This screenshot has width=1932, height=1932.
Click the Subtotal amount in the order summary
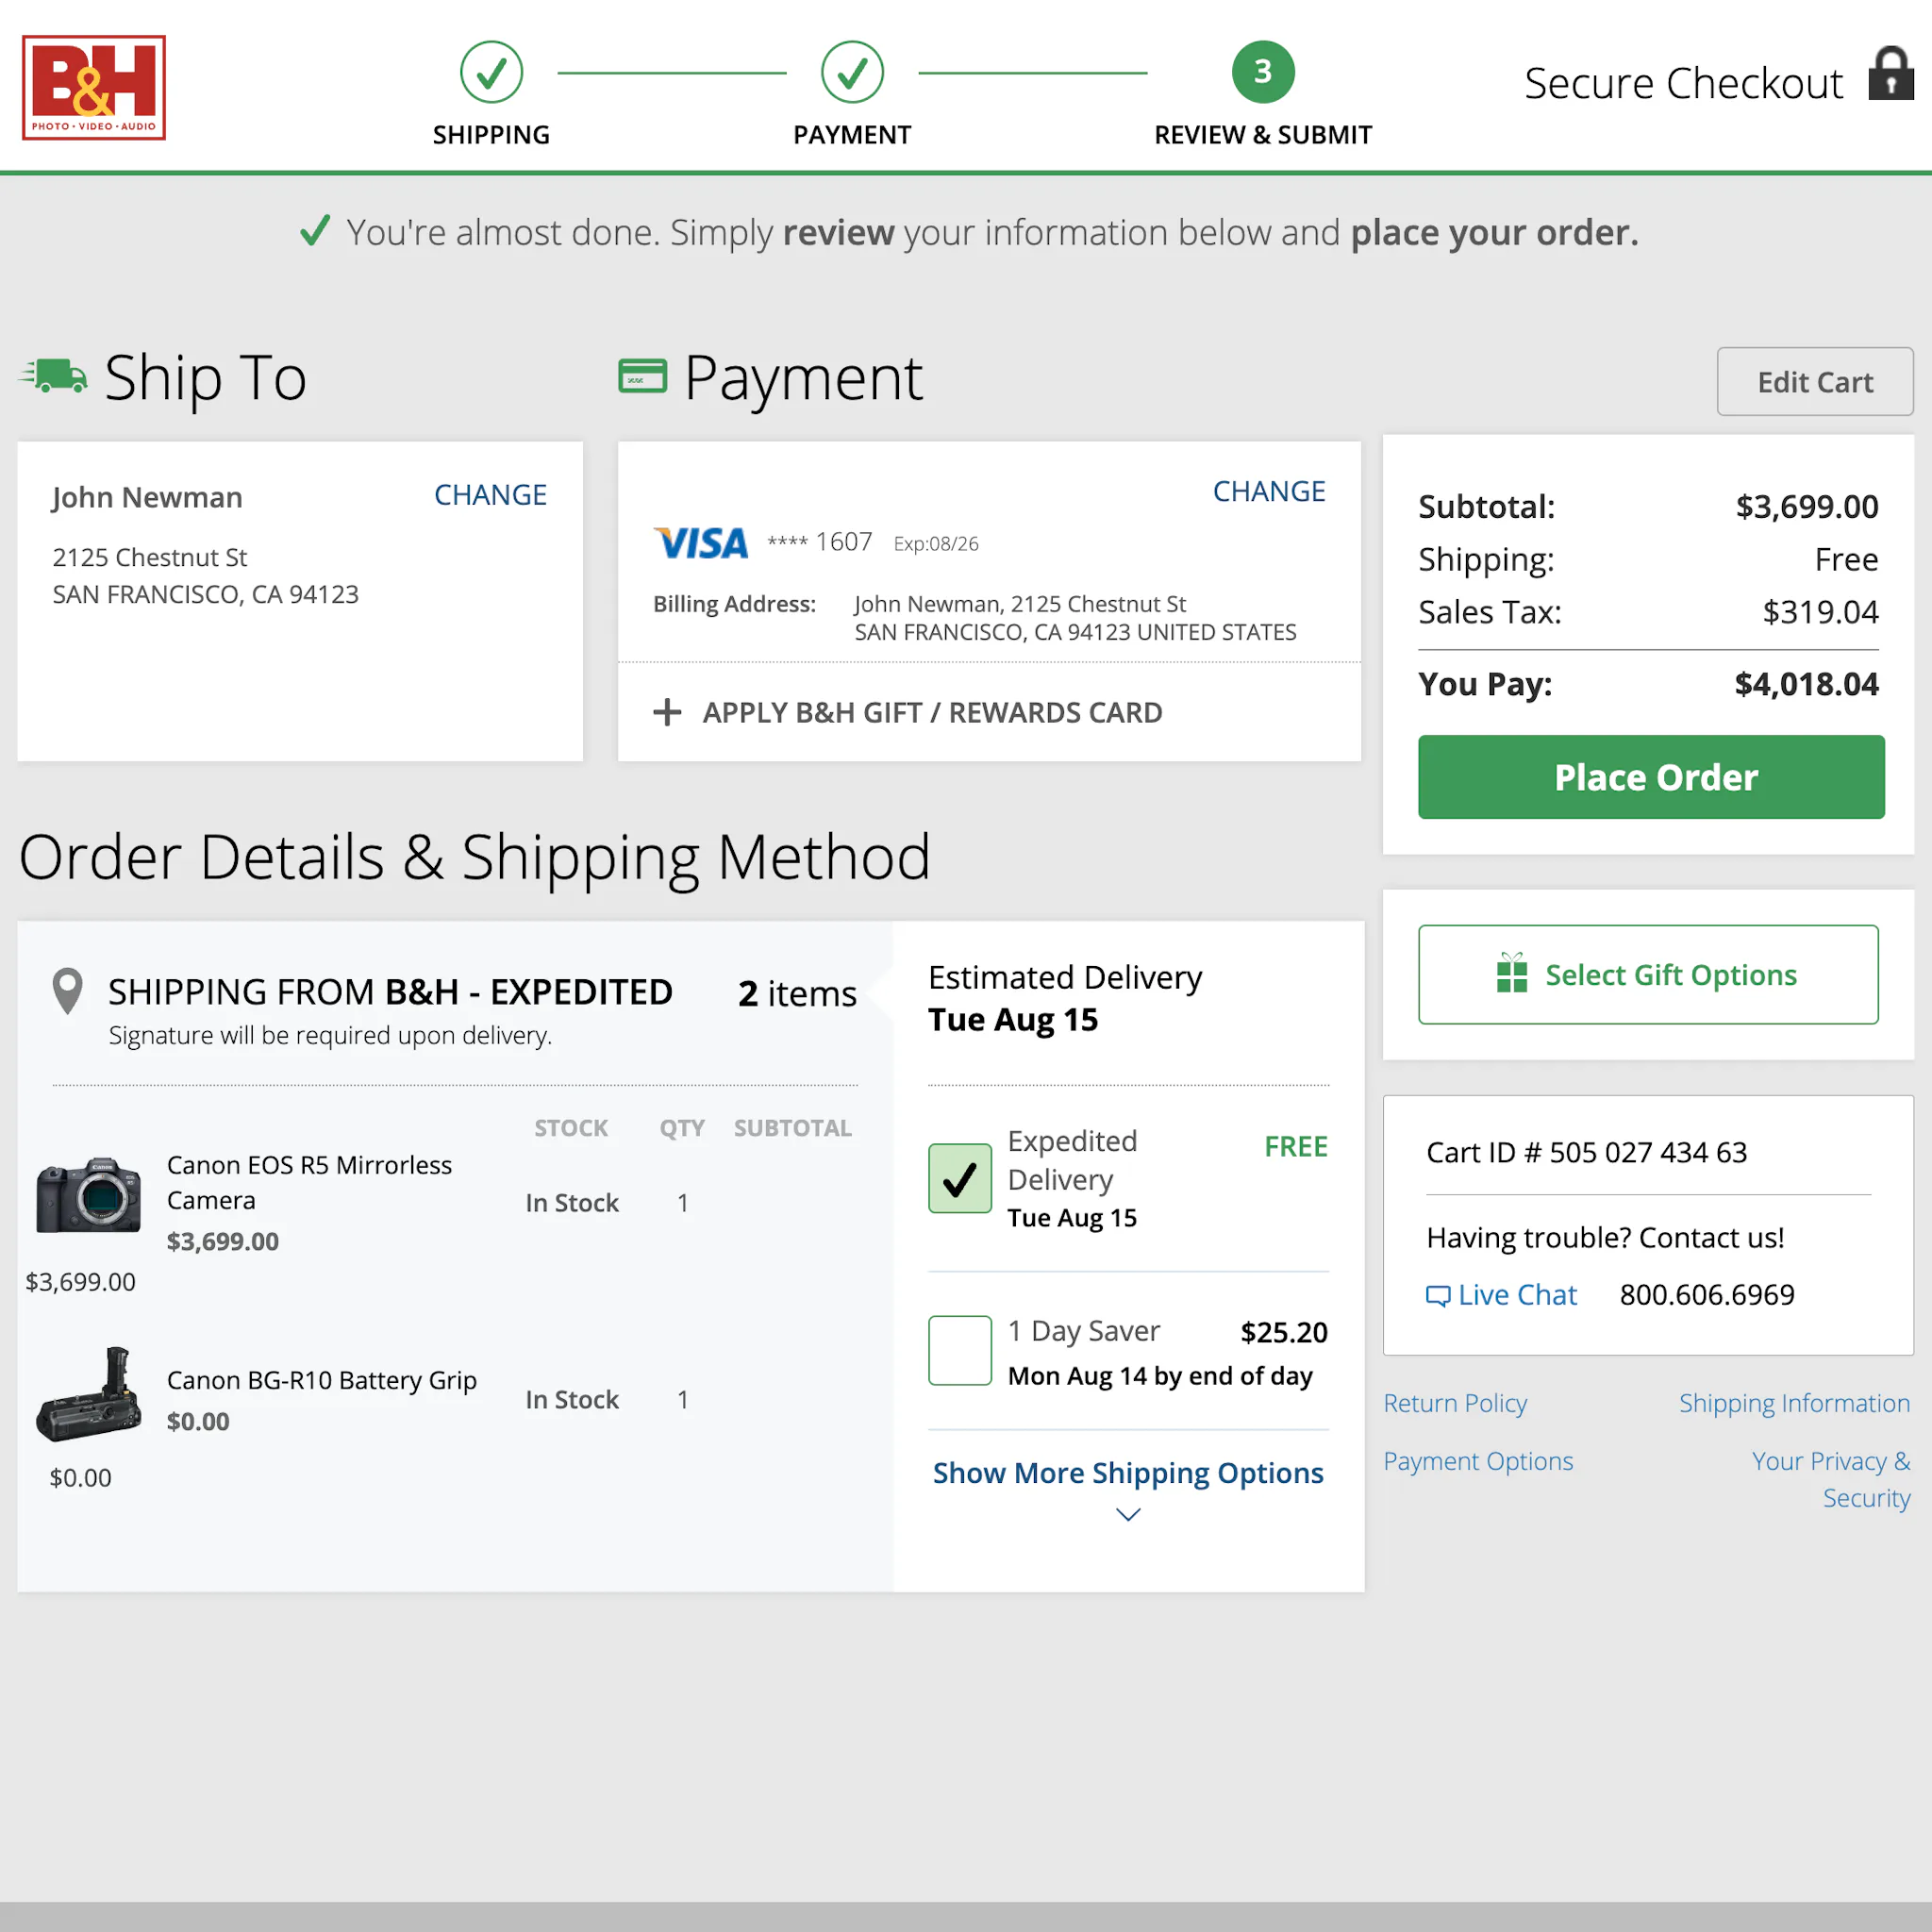(x=1806, y=507)
